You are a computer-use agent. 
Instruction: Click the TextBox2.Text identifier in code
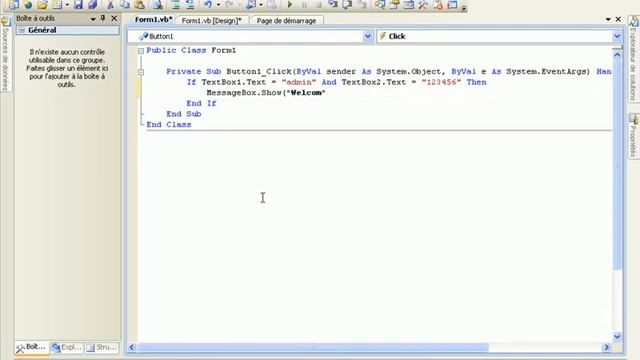[x=374, y=82]
